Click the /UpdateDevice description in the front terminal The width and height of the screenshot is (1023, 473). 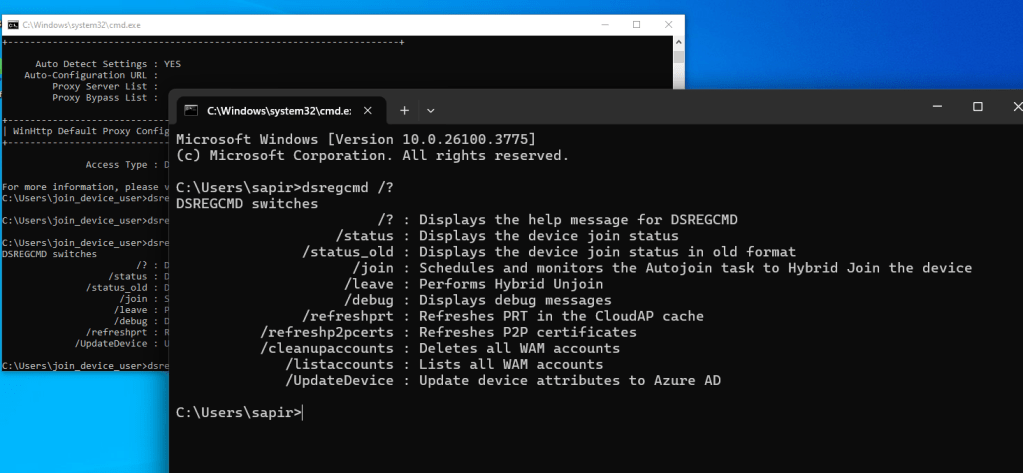569,380
